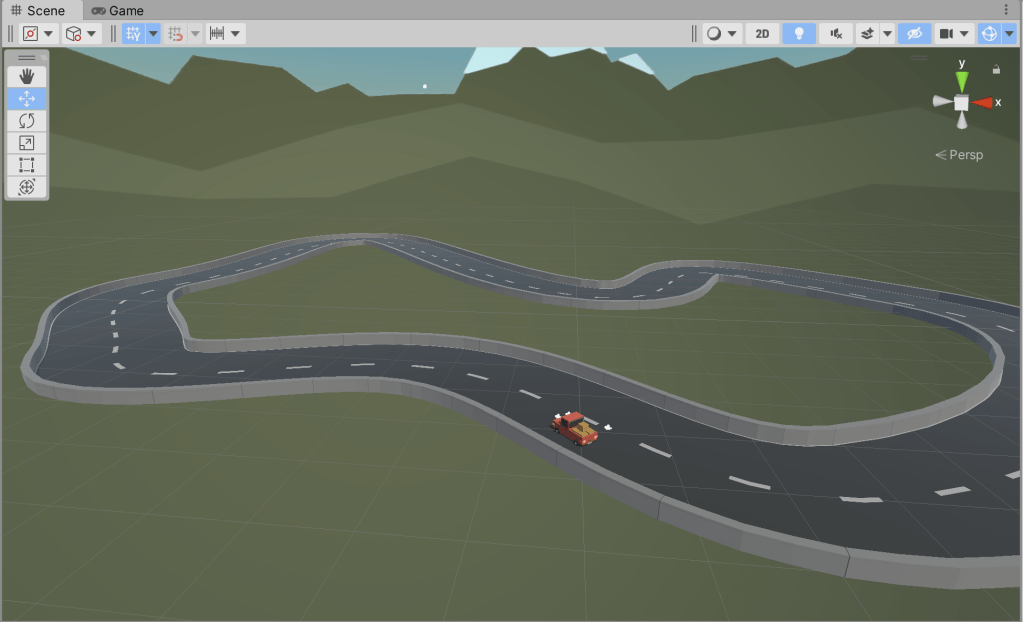Screen dimensions: 1023x622
Task: Select the Rotate tool
Action: pos(27,121)
